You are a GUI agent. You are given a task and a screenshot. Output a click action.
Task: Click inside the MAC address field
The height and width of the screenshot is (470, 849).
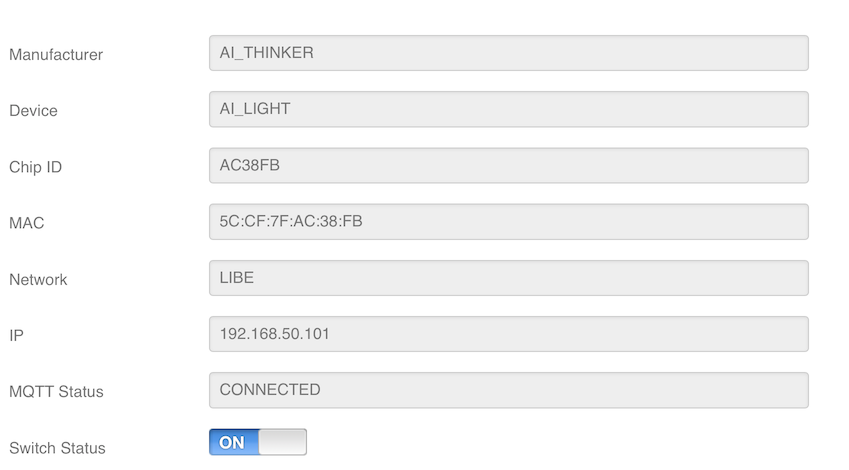point(508,221)
